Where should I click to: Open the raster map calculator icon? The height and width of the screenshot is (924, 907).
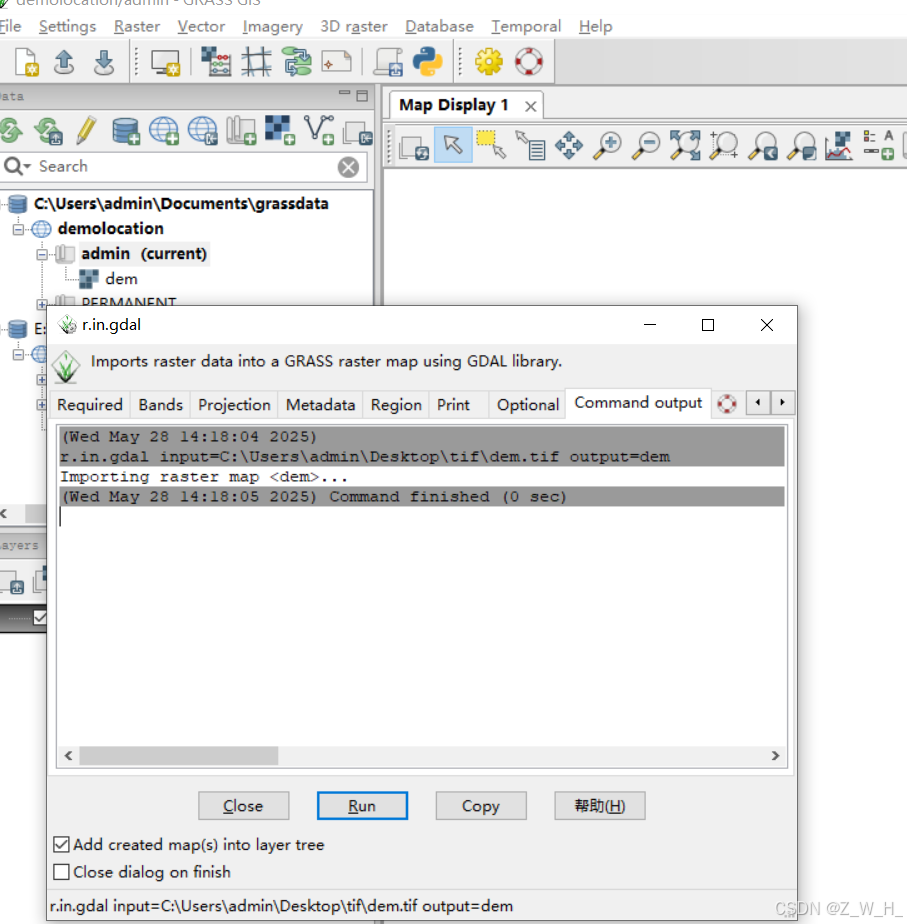coord(216,62)
